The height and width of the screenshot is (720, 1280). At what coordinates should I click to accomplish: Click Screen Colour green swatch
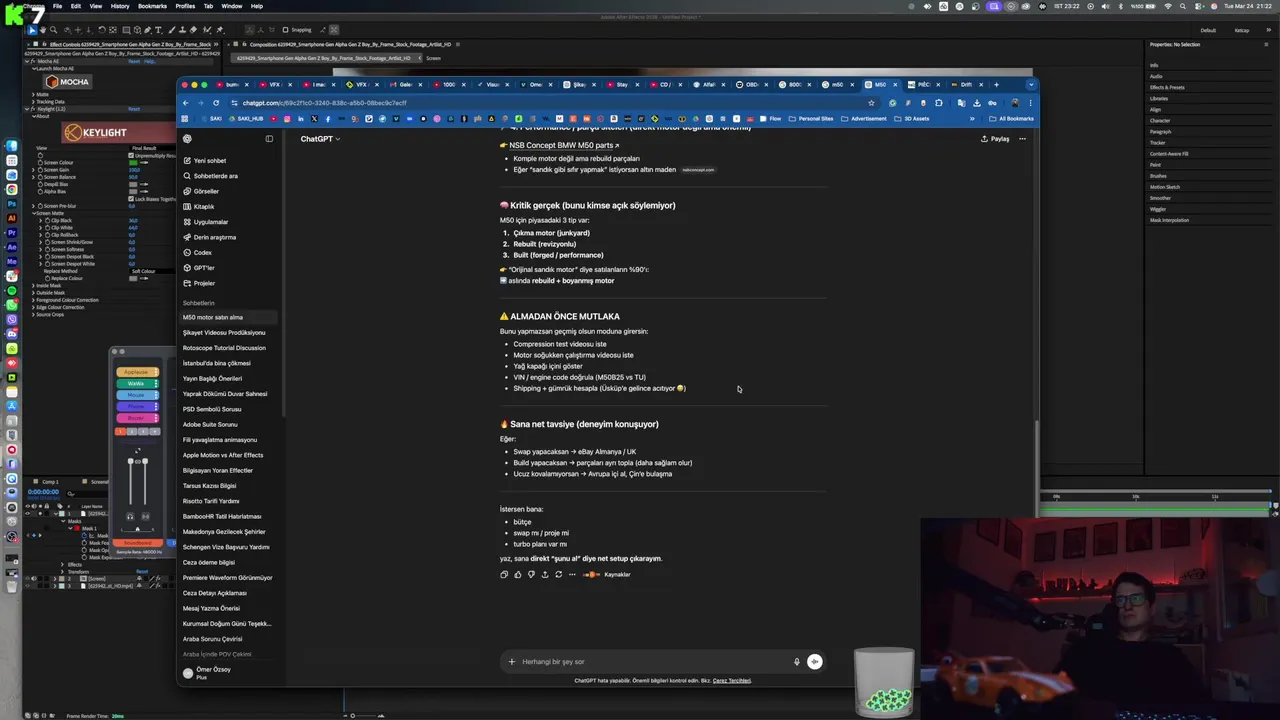(133, 162)
